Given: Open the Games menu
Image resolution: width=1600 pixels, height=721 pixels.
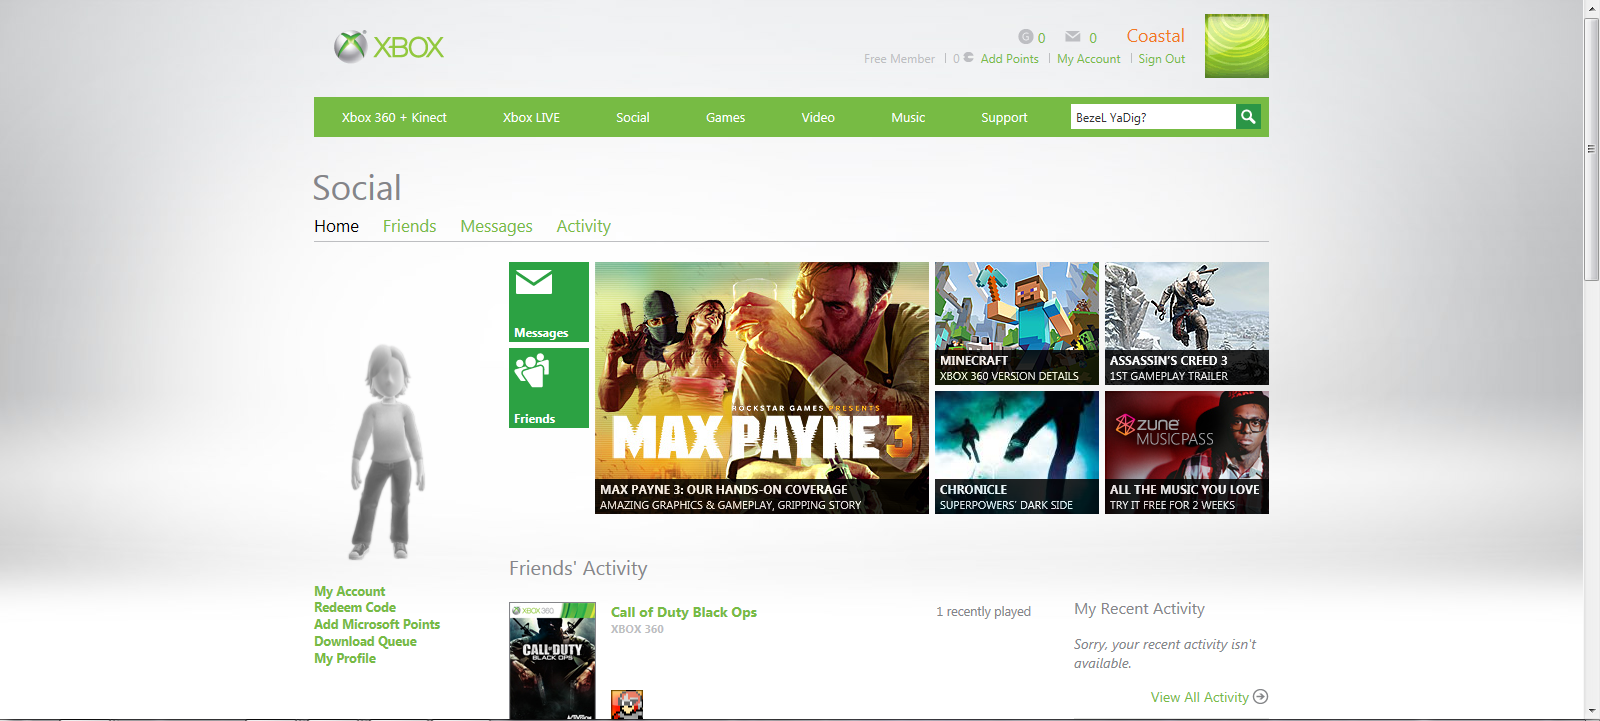Looking at the screenshot, I should coord(725,117).
